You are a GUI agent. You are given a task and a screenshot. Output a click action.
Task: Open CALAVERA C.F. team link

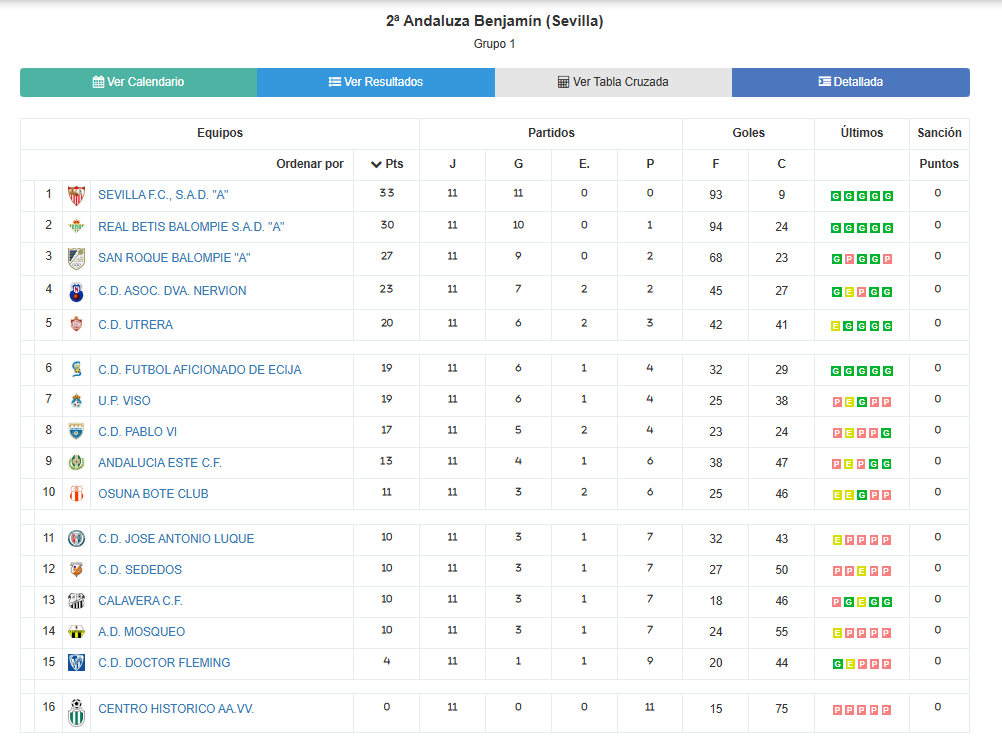point(140,601)
